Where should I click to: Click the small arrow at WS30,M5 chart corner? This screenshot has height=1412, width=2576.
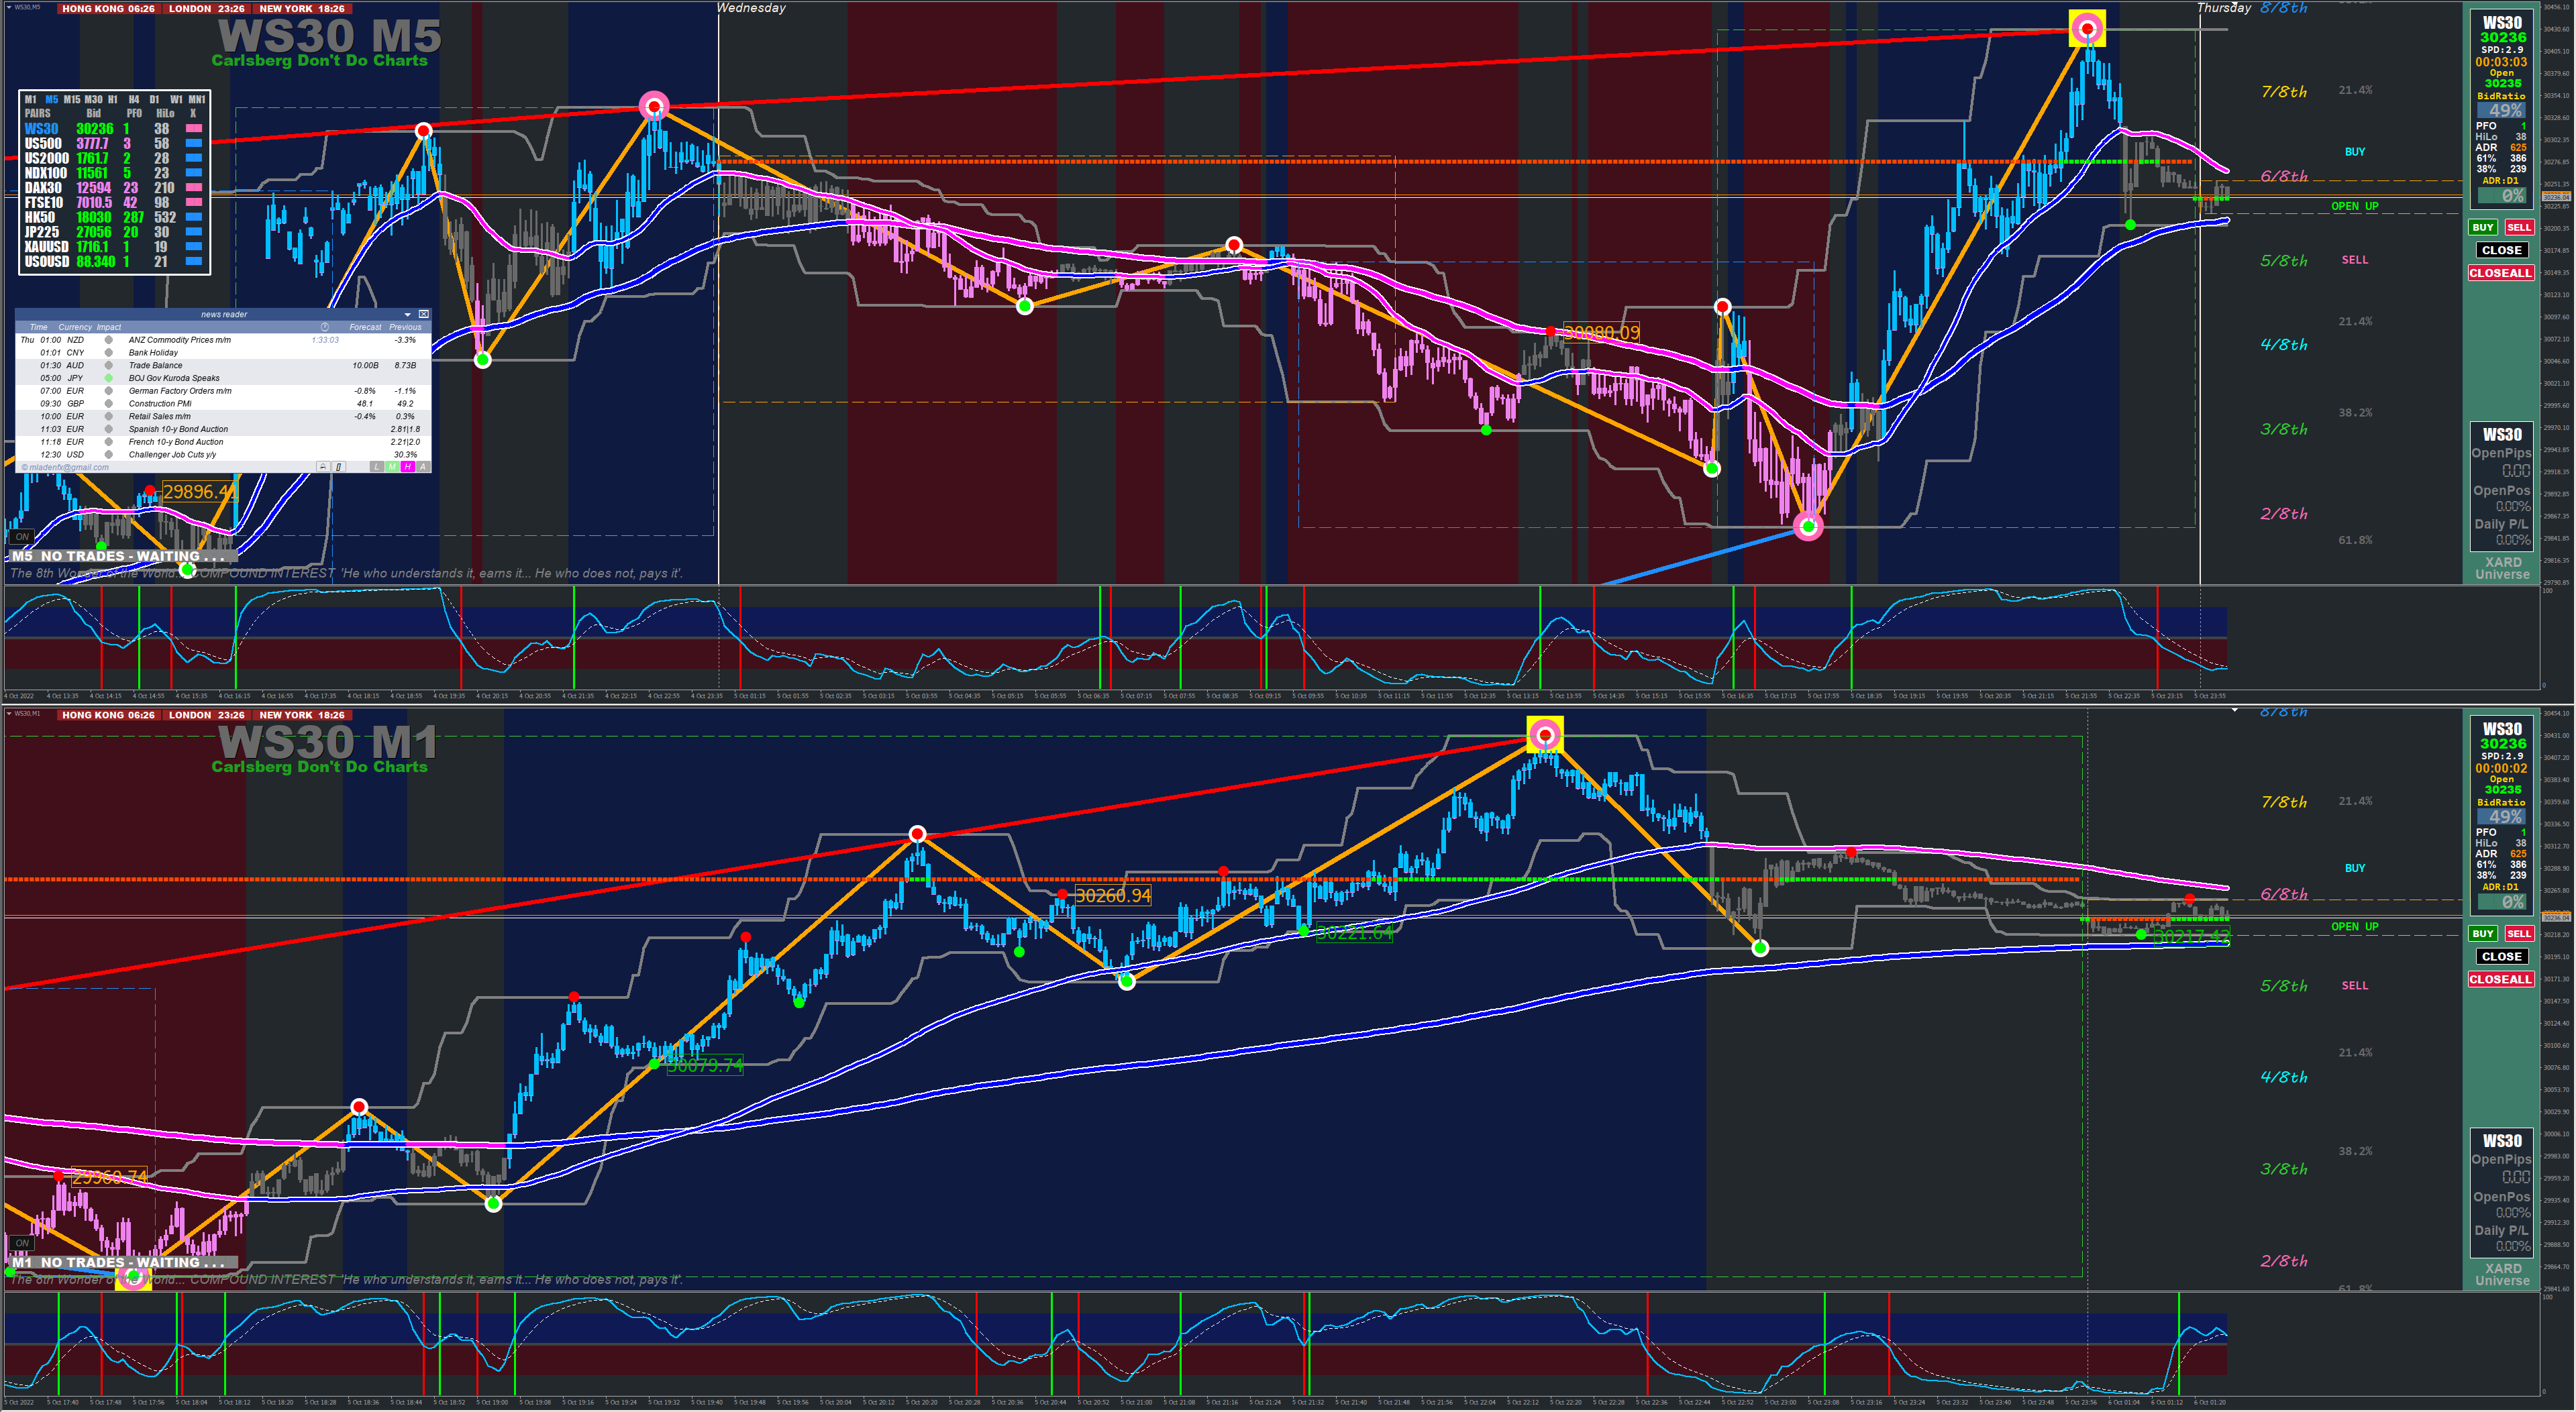pyautogui.click(x=8, y=8)
